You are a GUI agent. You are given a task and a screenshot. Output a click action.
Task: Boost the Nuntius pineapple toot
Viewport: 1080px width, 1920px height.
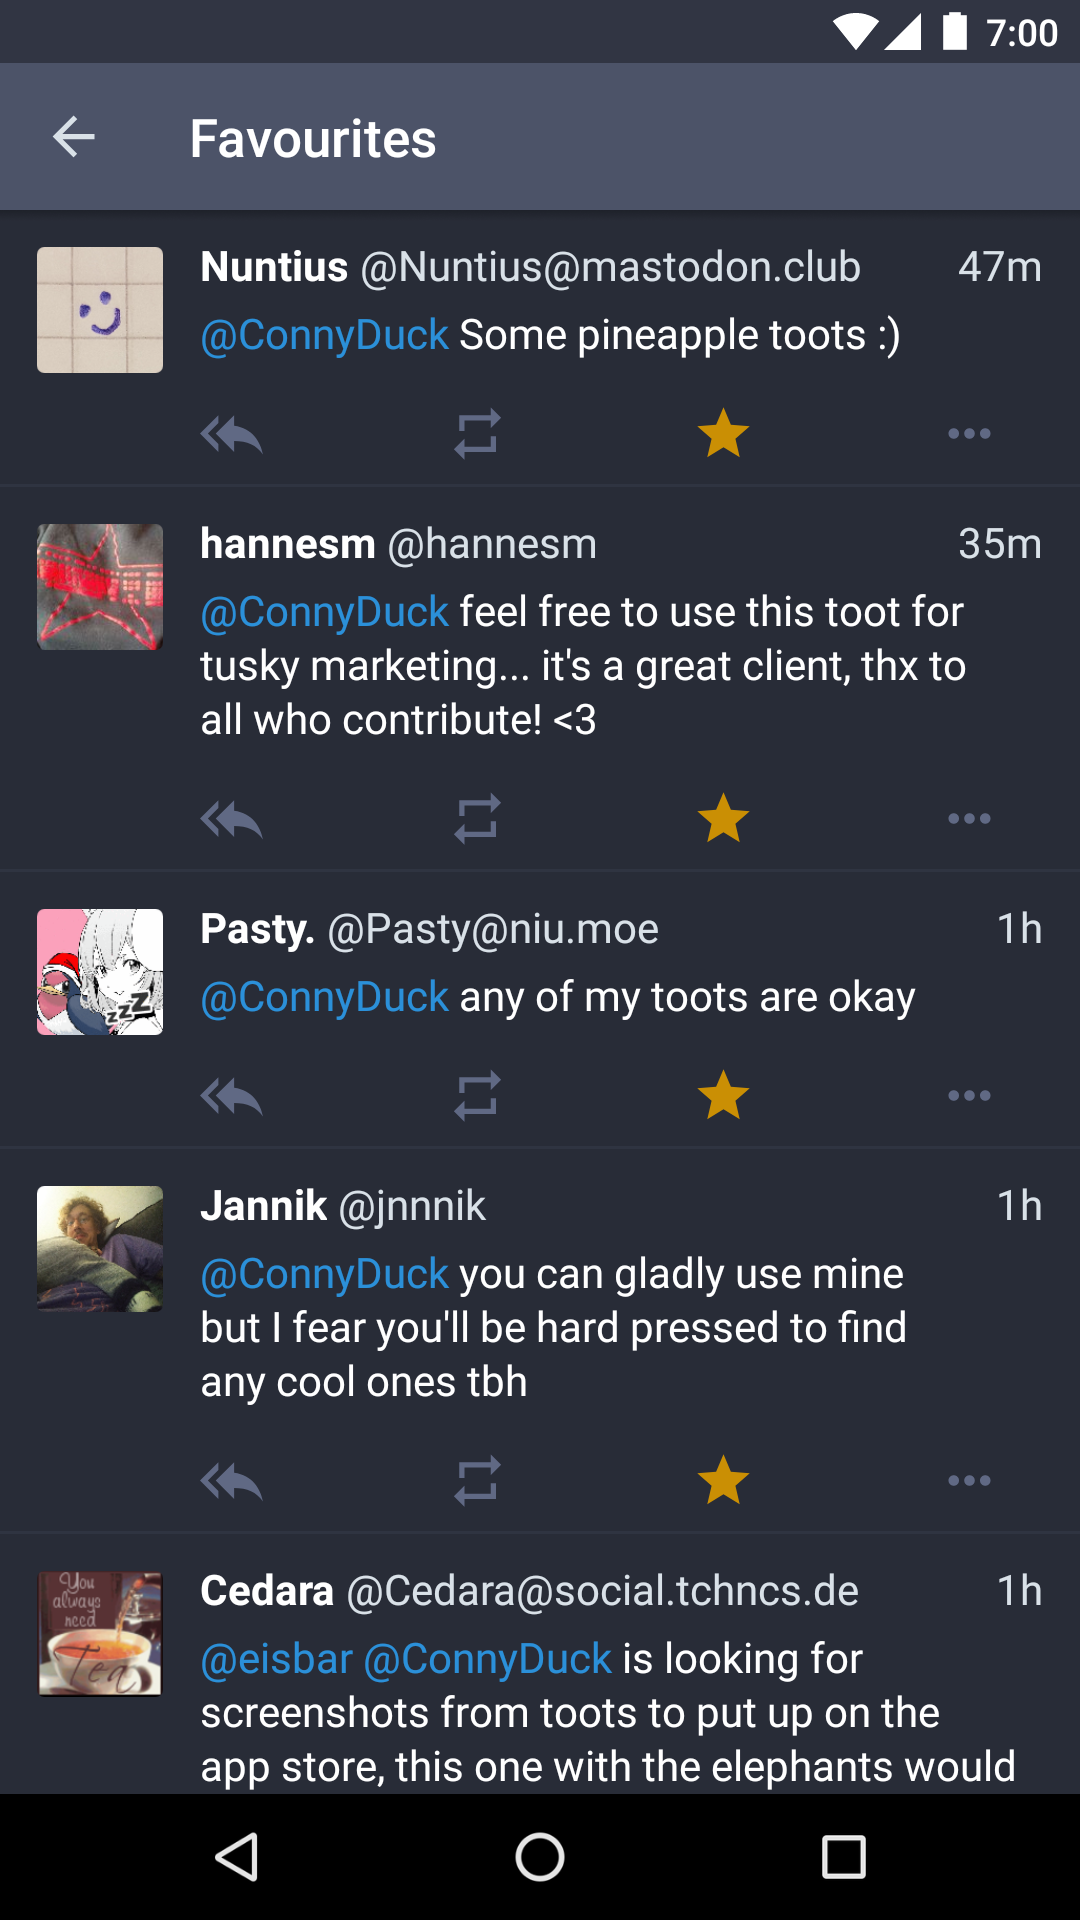coord(477,434)
